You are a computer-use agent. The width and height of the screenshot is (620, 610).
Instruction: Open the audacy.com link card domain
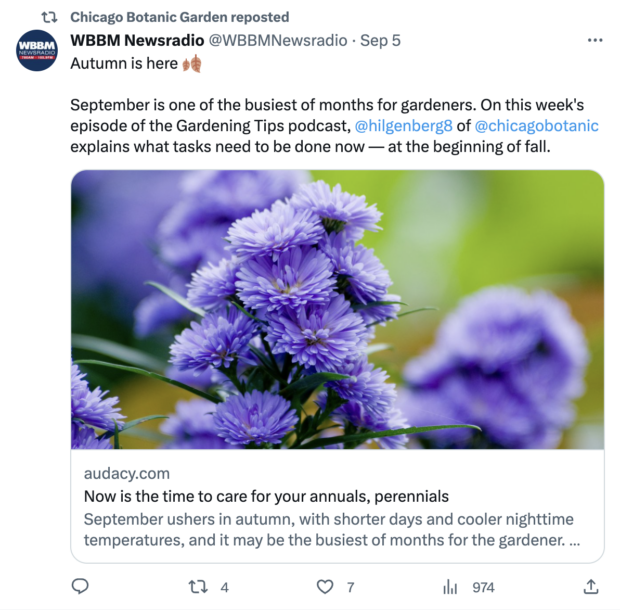pos(127,473)
